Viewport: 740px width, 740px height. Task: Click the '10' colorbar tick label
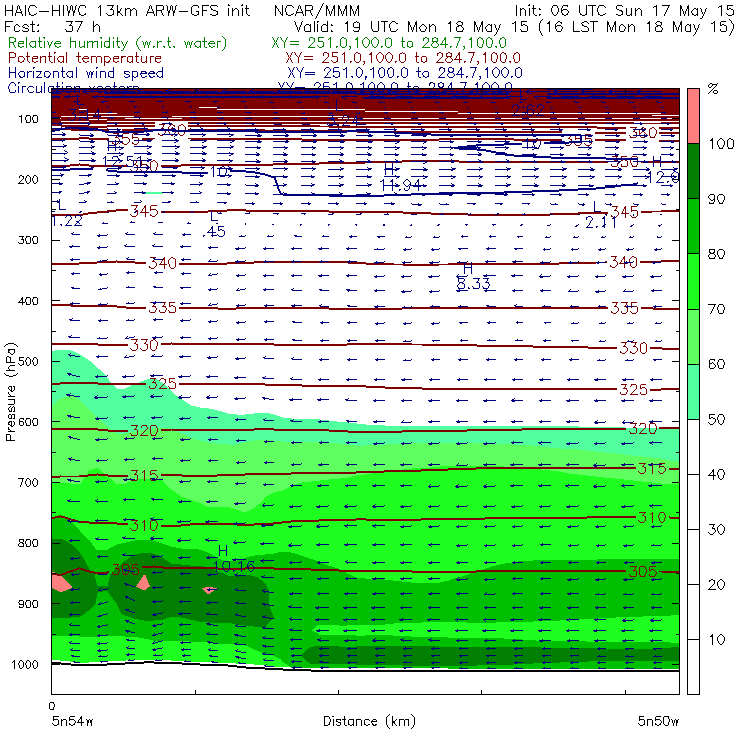[x=716, y=640]
